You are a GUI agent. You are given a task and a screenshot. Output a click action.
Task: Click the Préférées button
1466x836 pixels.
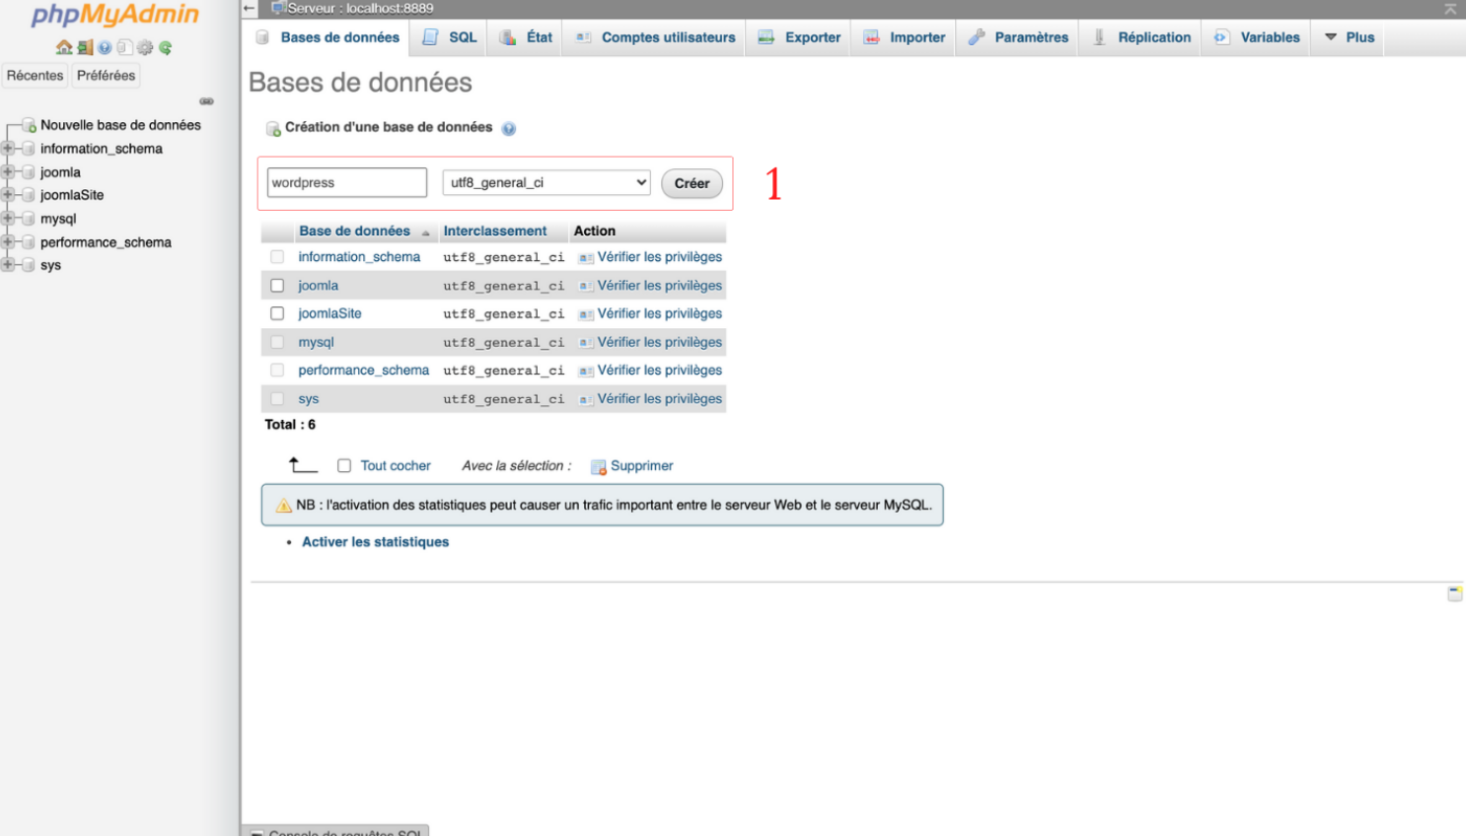(x=106, y=75)
